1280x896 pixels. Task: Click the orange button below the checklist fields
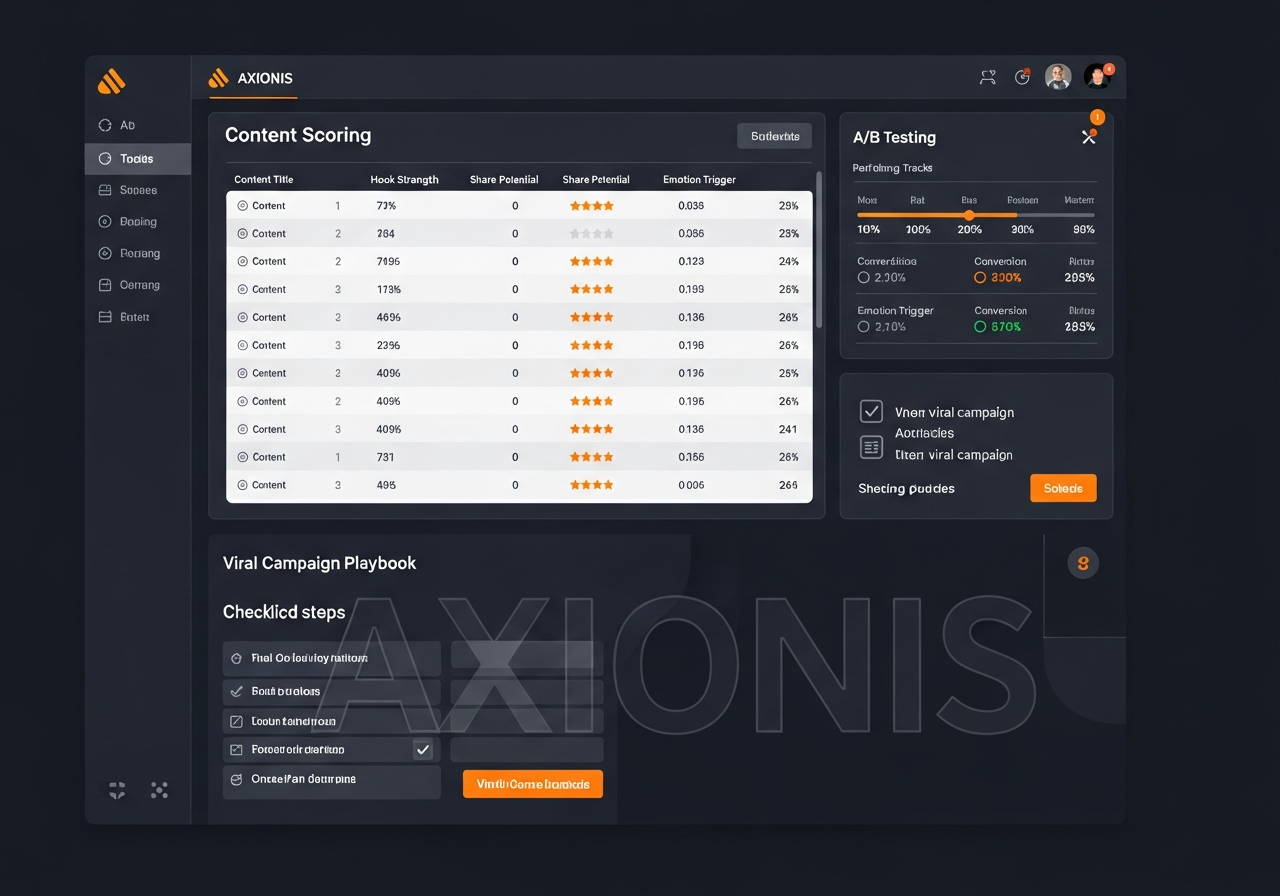click(532, 784)
